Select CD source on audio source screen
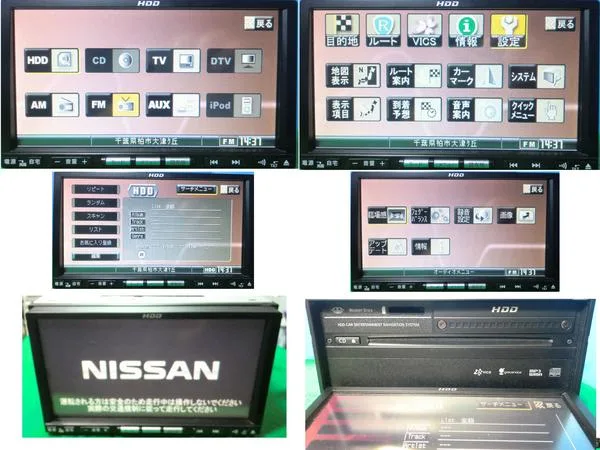Image resolution: width=600 pixels, height=450 pixels. (x=112, y=60)
